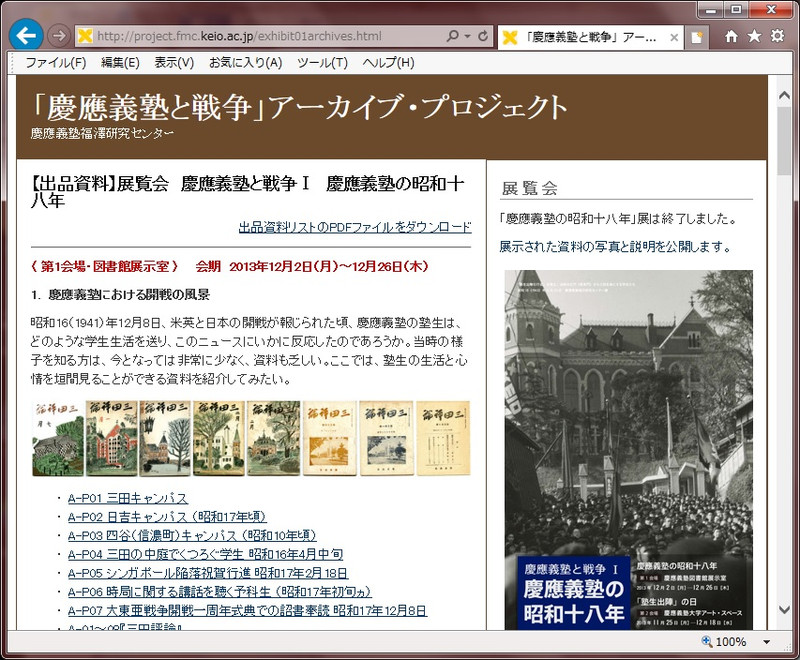This screenshot has width=800, height=660.
Task: Open the A-P04 三田の中庭でくつろぐ学生 link
Action: pyautogui.click(x=206, y=554)
